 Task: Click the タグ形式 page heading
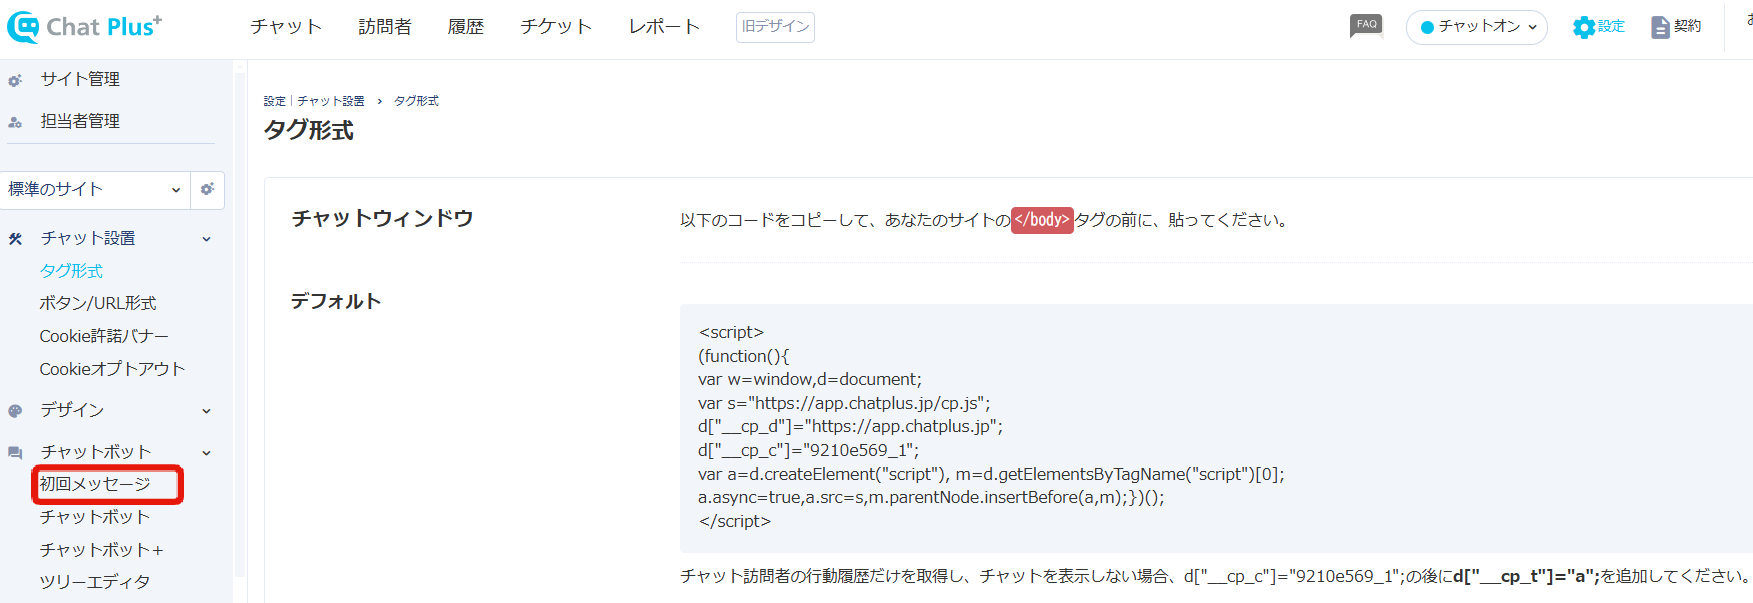309,131
